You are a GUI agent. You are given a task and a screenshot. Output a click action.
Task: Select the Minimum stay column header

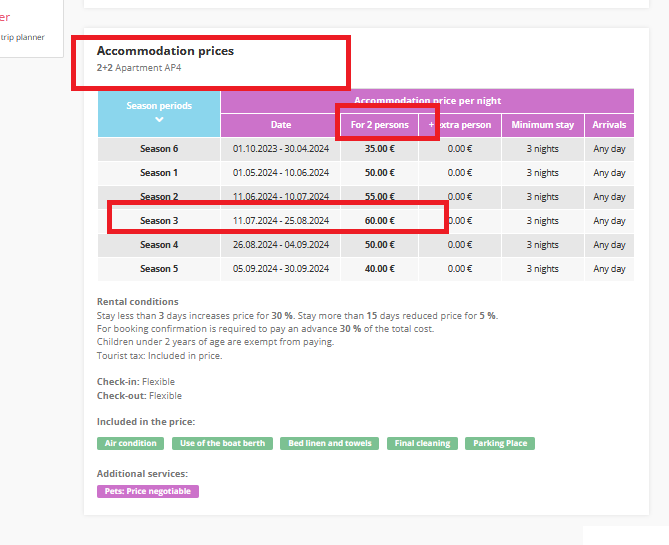coord(543,125)
